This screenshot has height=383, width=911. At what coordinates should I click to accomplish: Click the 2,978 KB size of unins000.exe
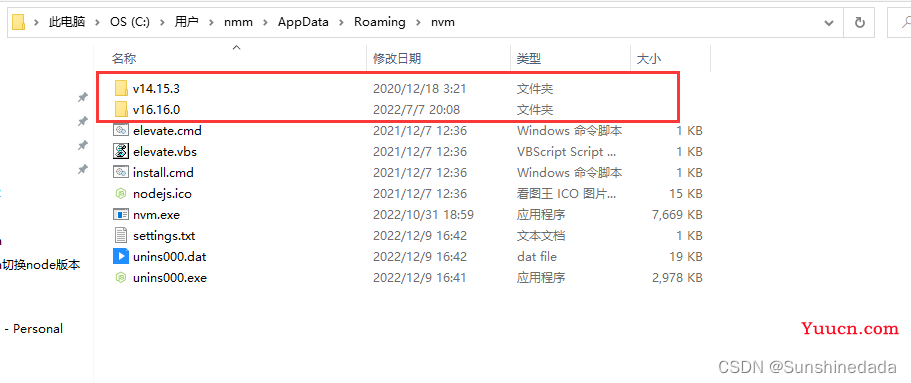click(x=677, y=277)
